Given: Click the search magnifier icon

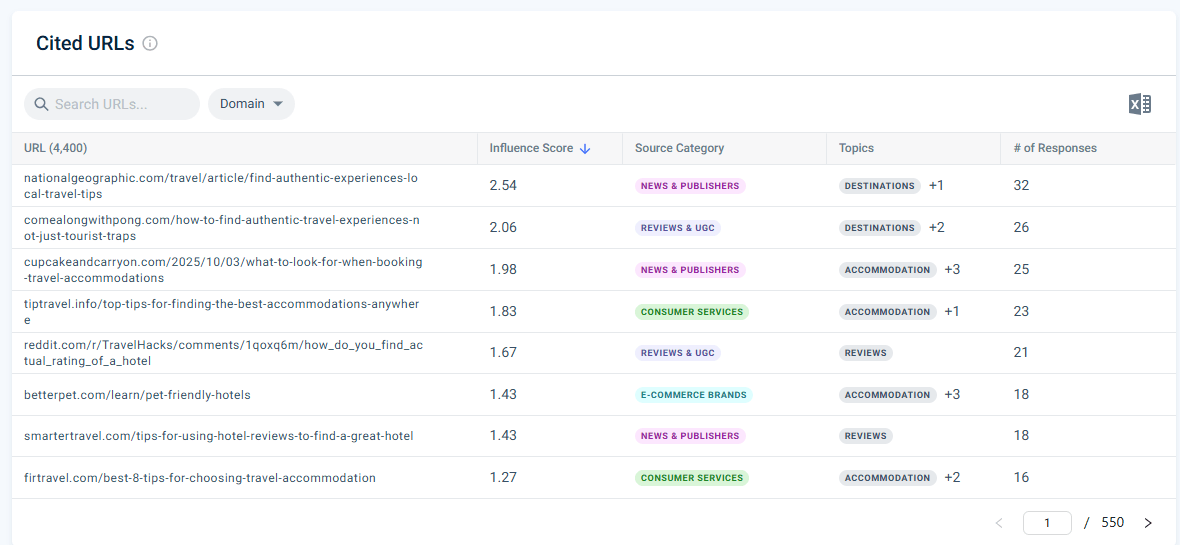Looking at the screenshot, I should pos(41,104).
